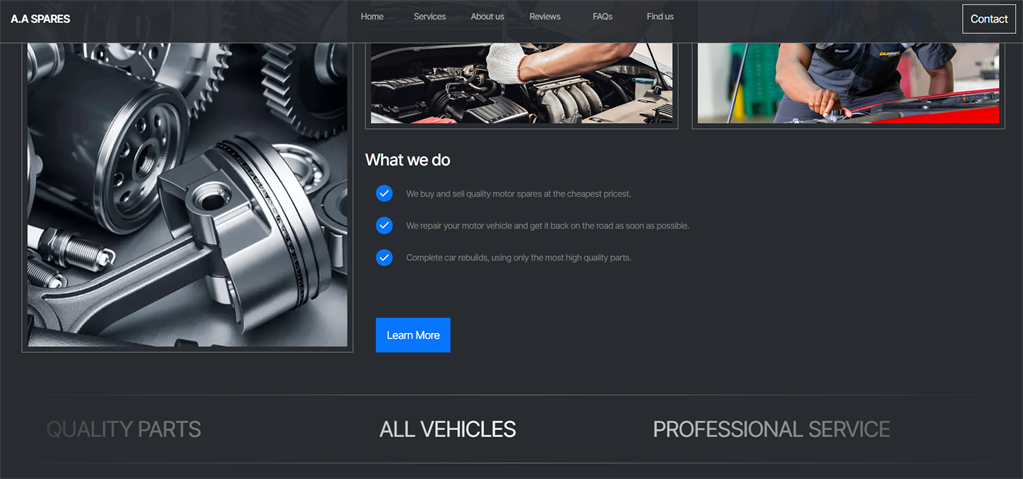Click the What we do heading

point(408,160)
